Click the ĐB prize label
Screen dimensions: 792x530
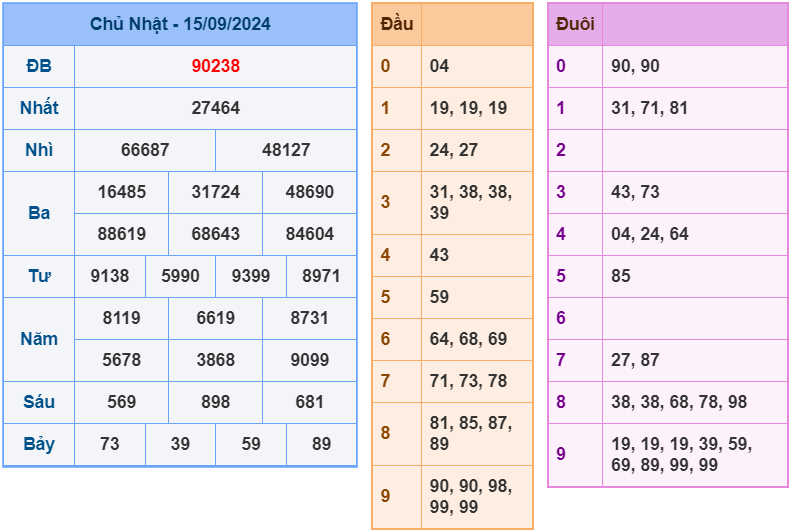[39, 66]
